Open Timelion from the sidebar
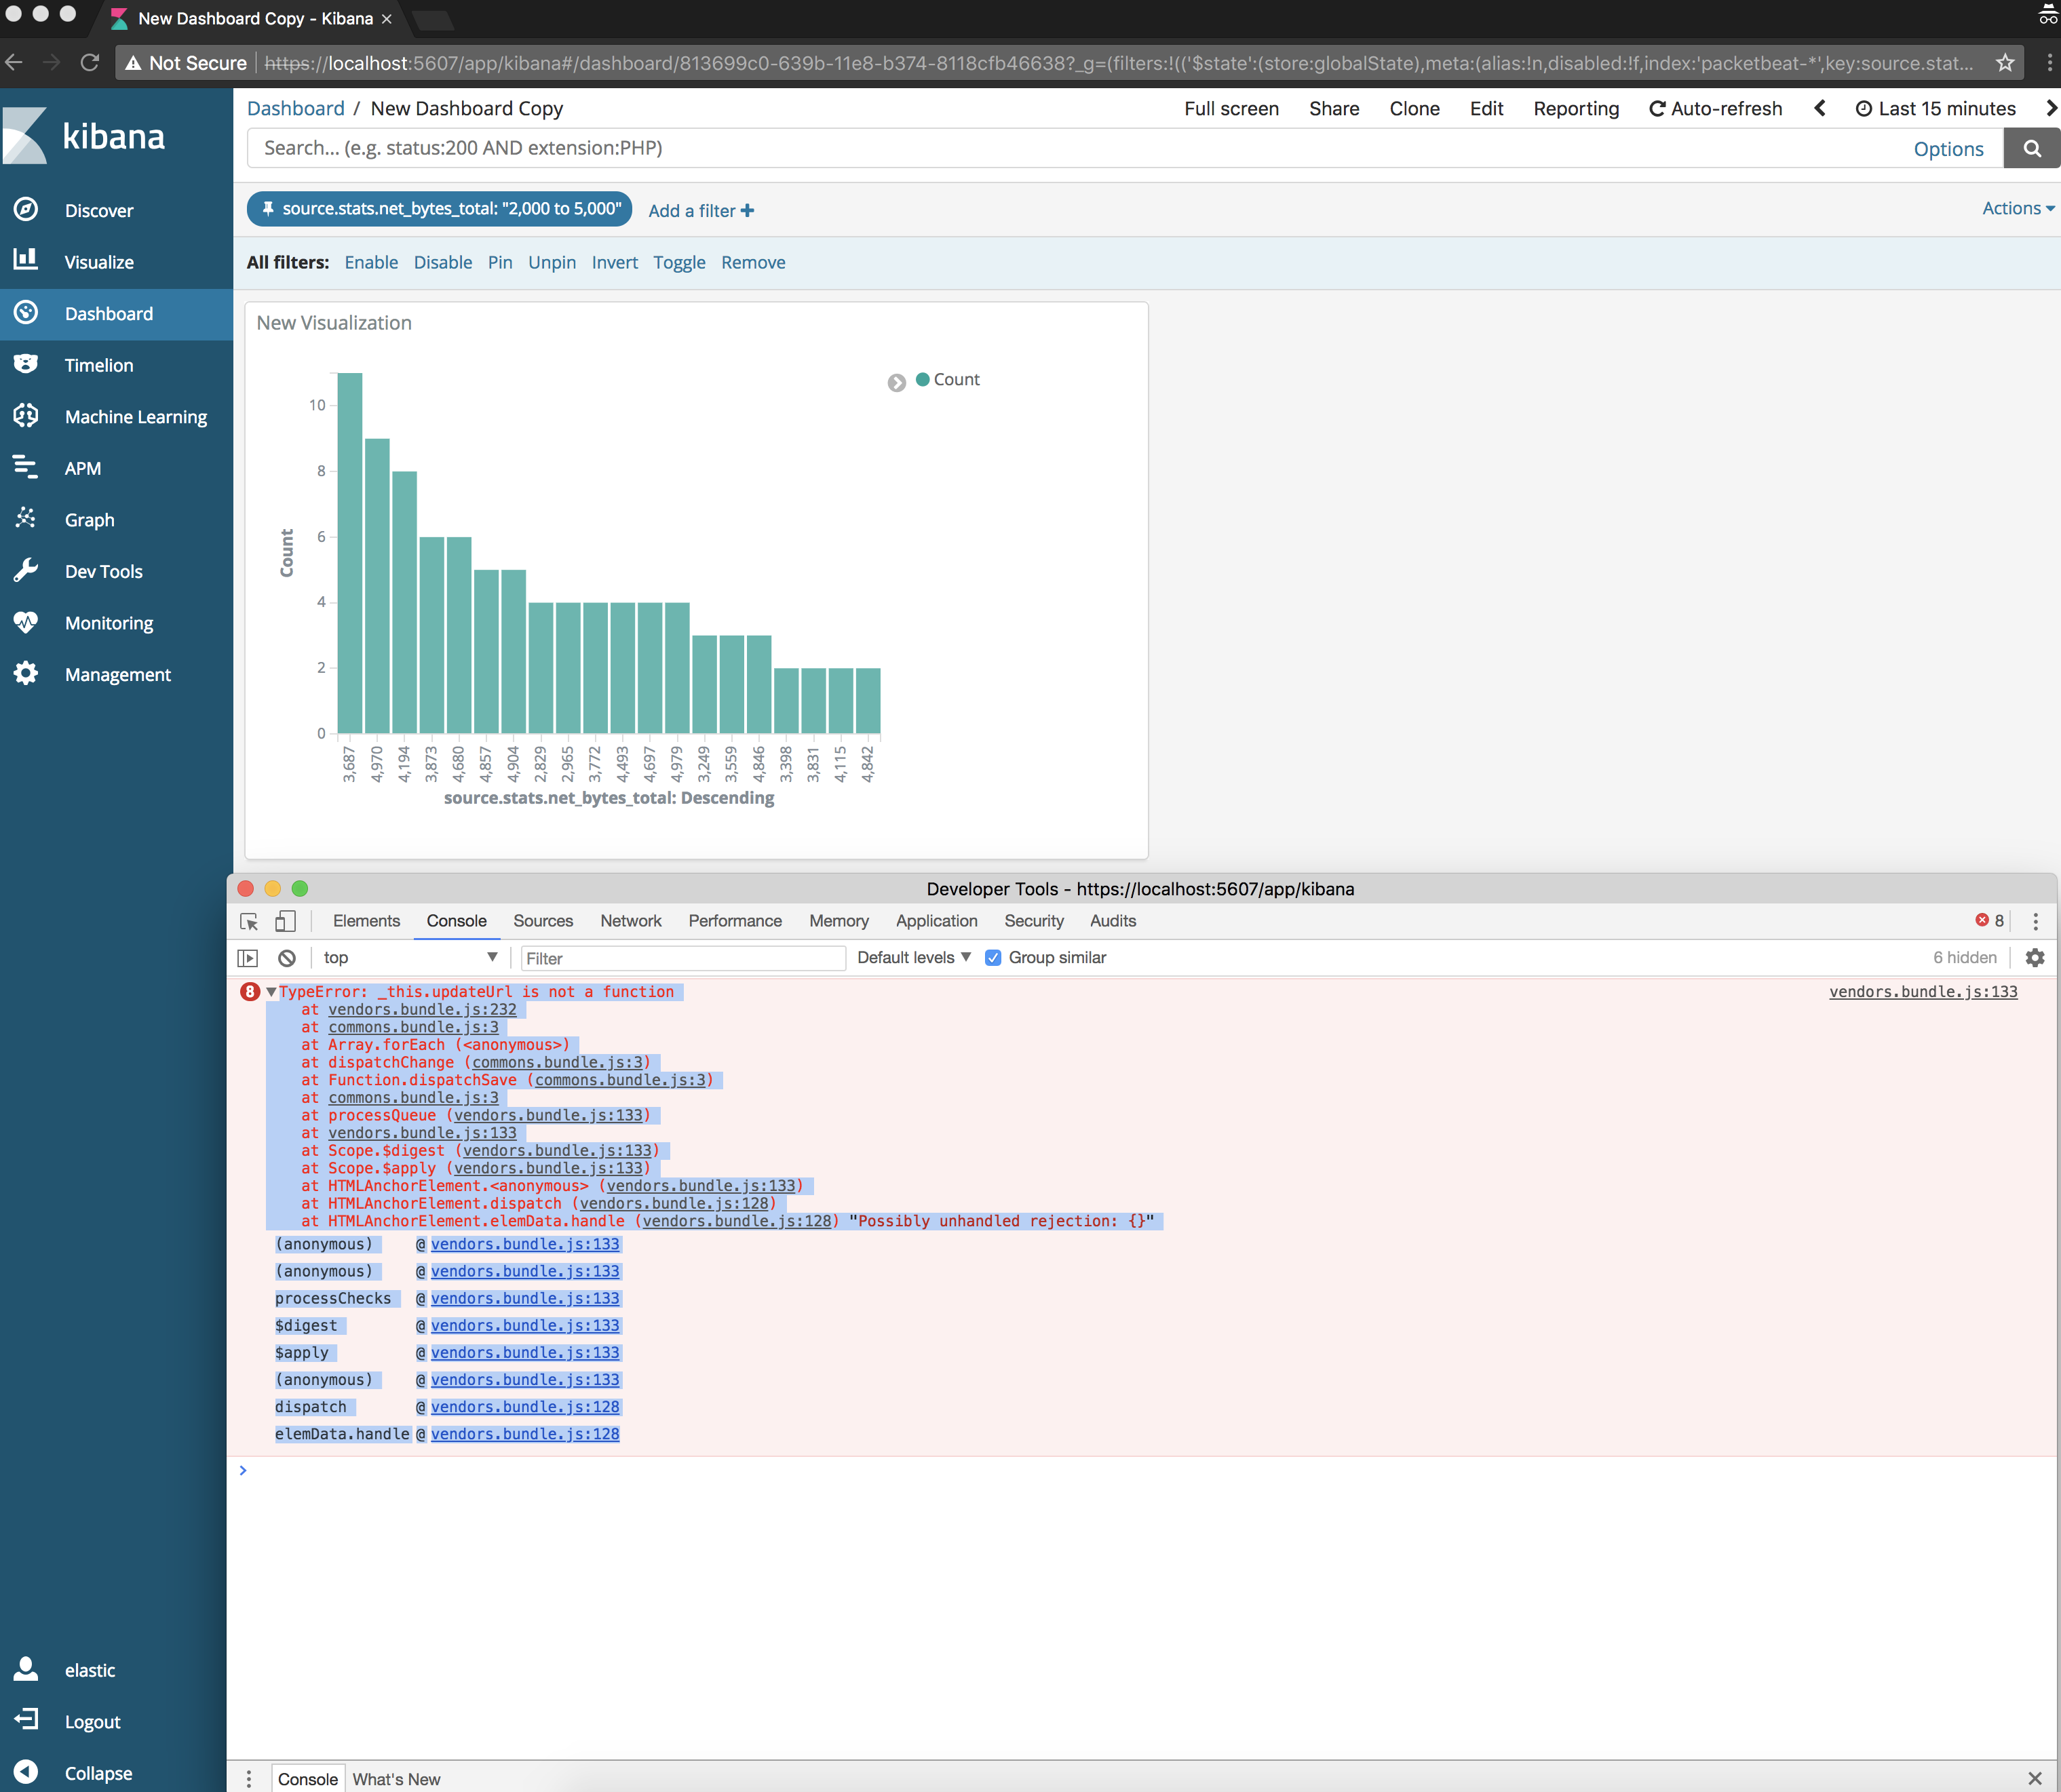The image size is (2061, 1792). (x=99, y=365)
